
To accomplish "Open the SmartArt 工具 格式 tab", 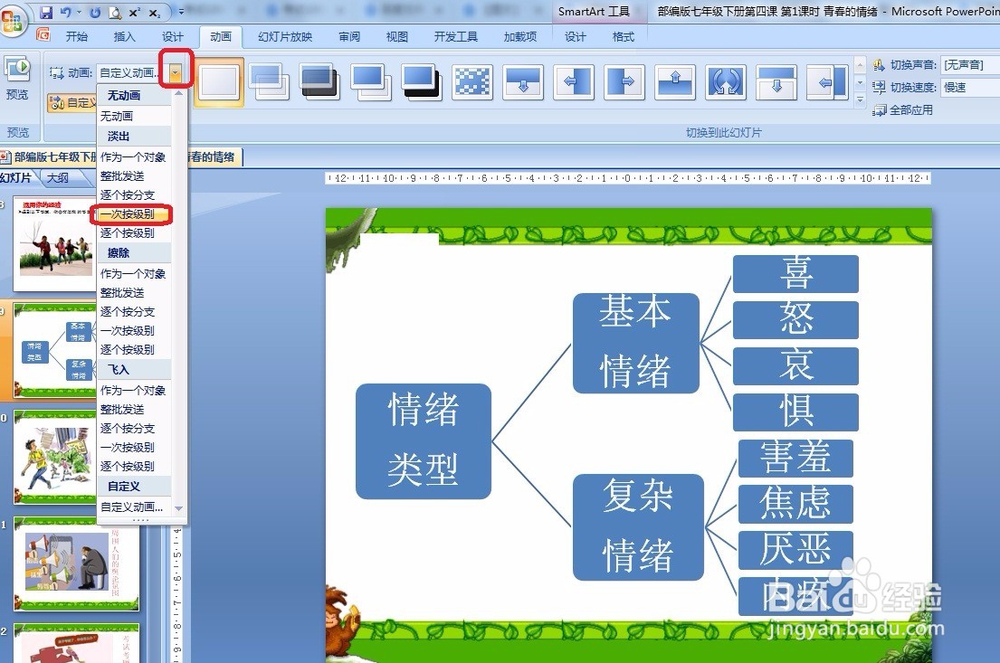I will 623,37.
